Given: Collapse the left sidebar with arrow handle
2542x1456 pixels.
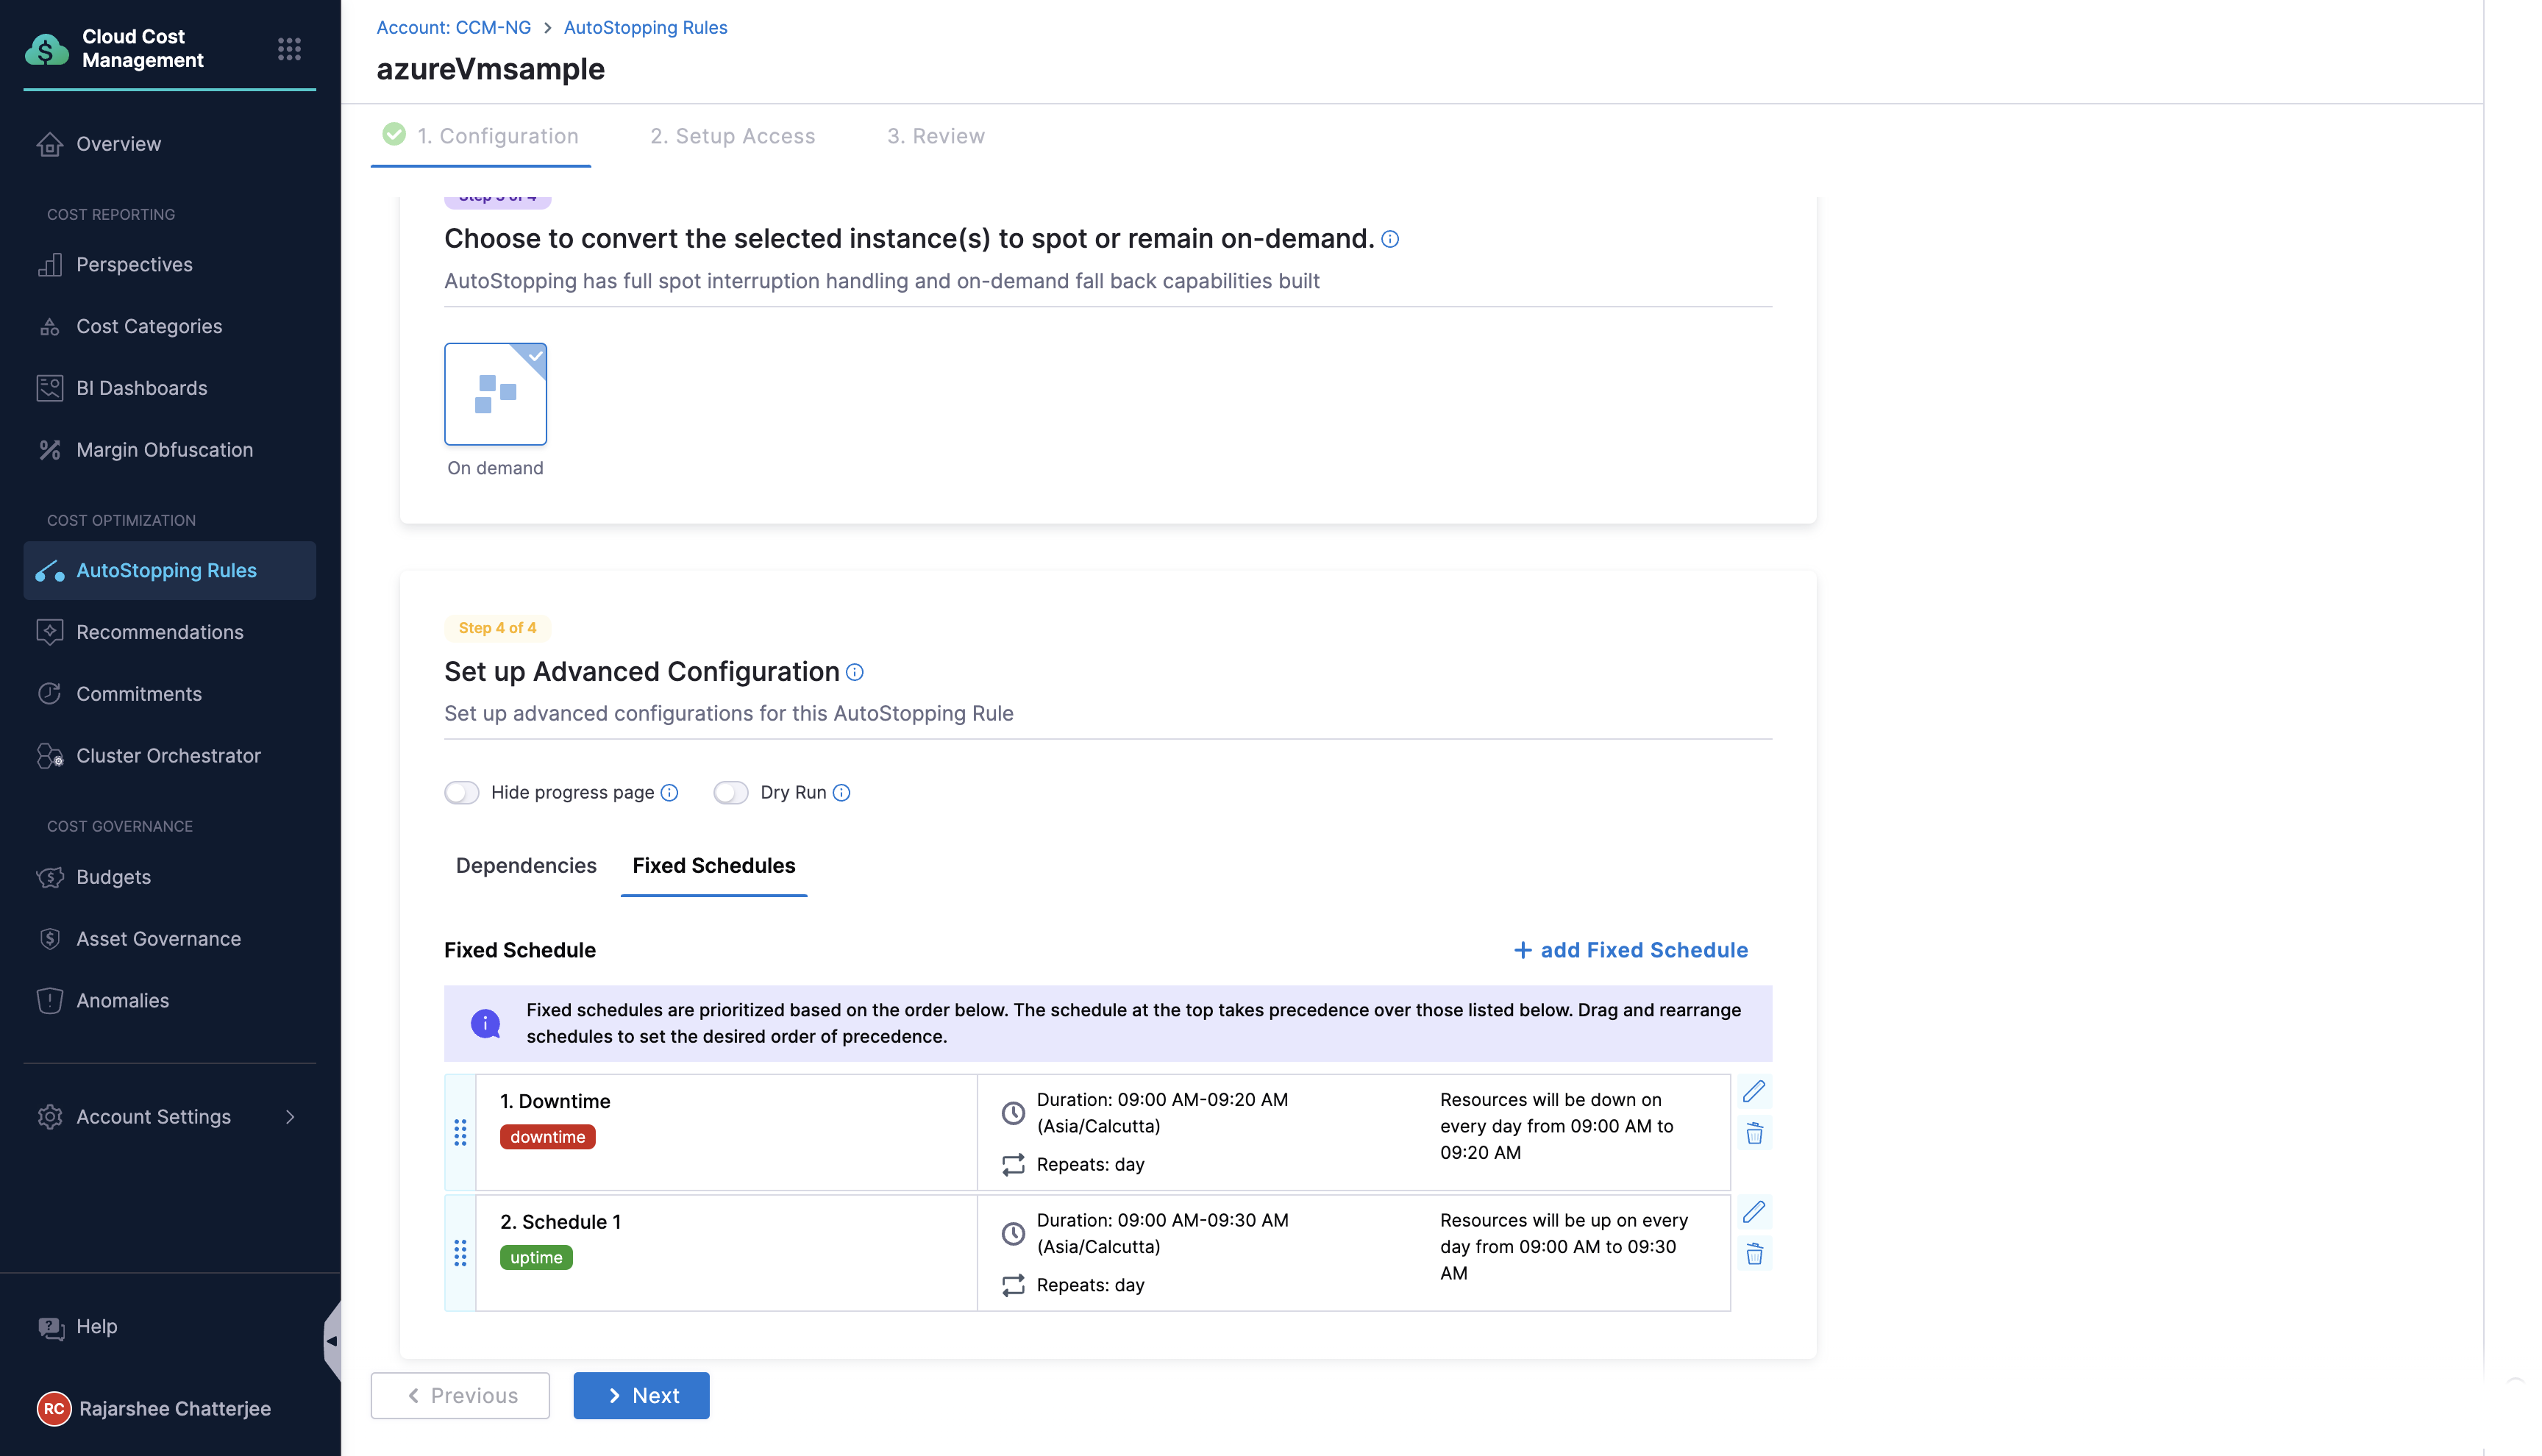Looking at the screenshot, I should click(x=331, y=1341).
